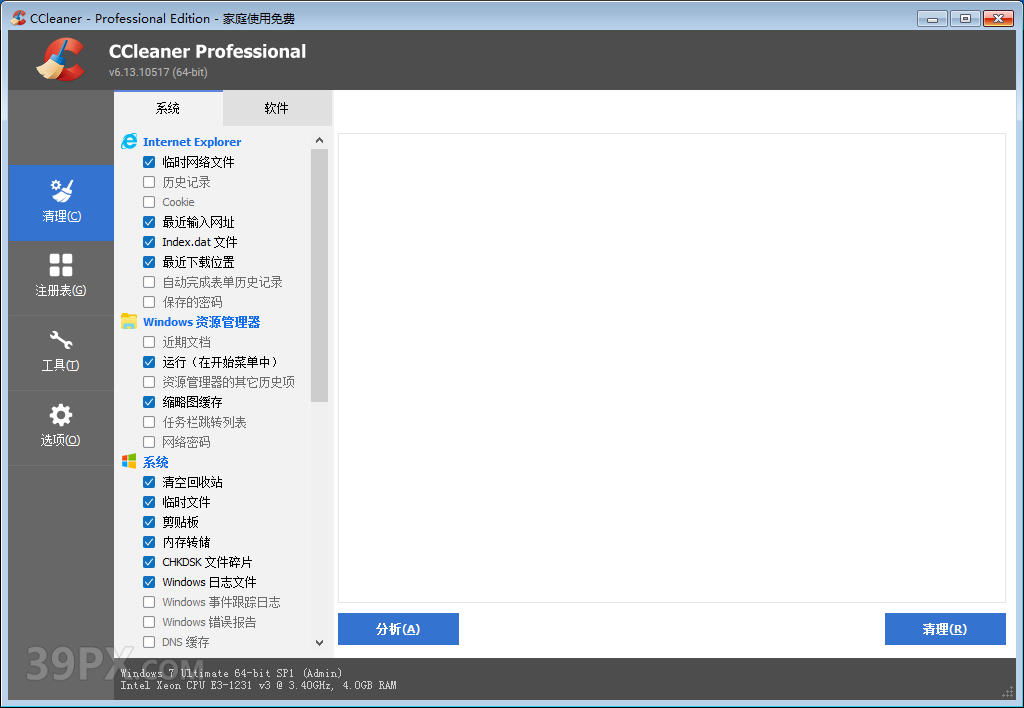Enable 保存的密码 checkbox

149,302
